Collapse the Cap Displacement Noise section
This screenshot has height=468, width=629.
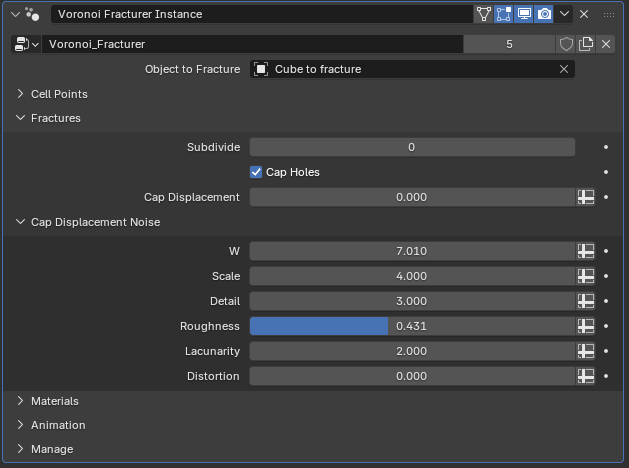[21, 222]
